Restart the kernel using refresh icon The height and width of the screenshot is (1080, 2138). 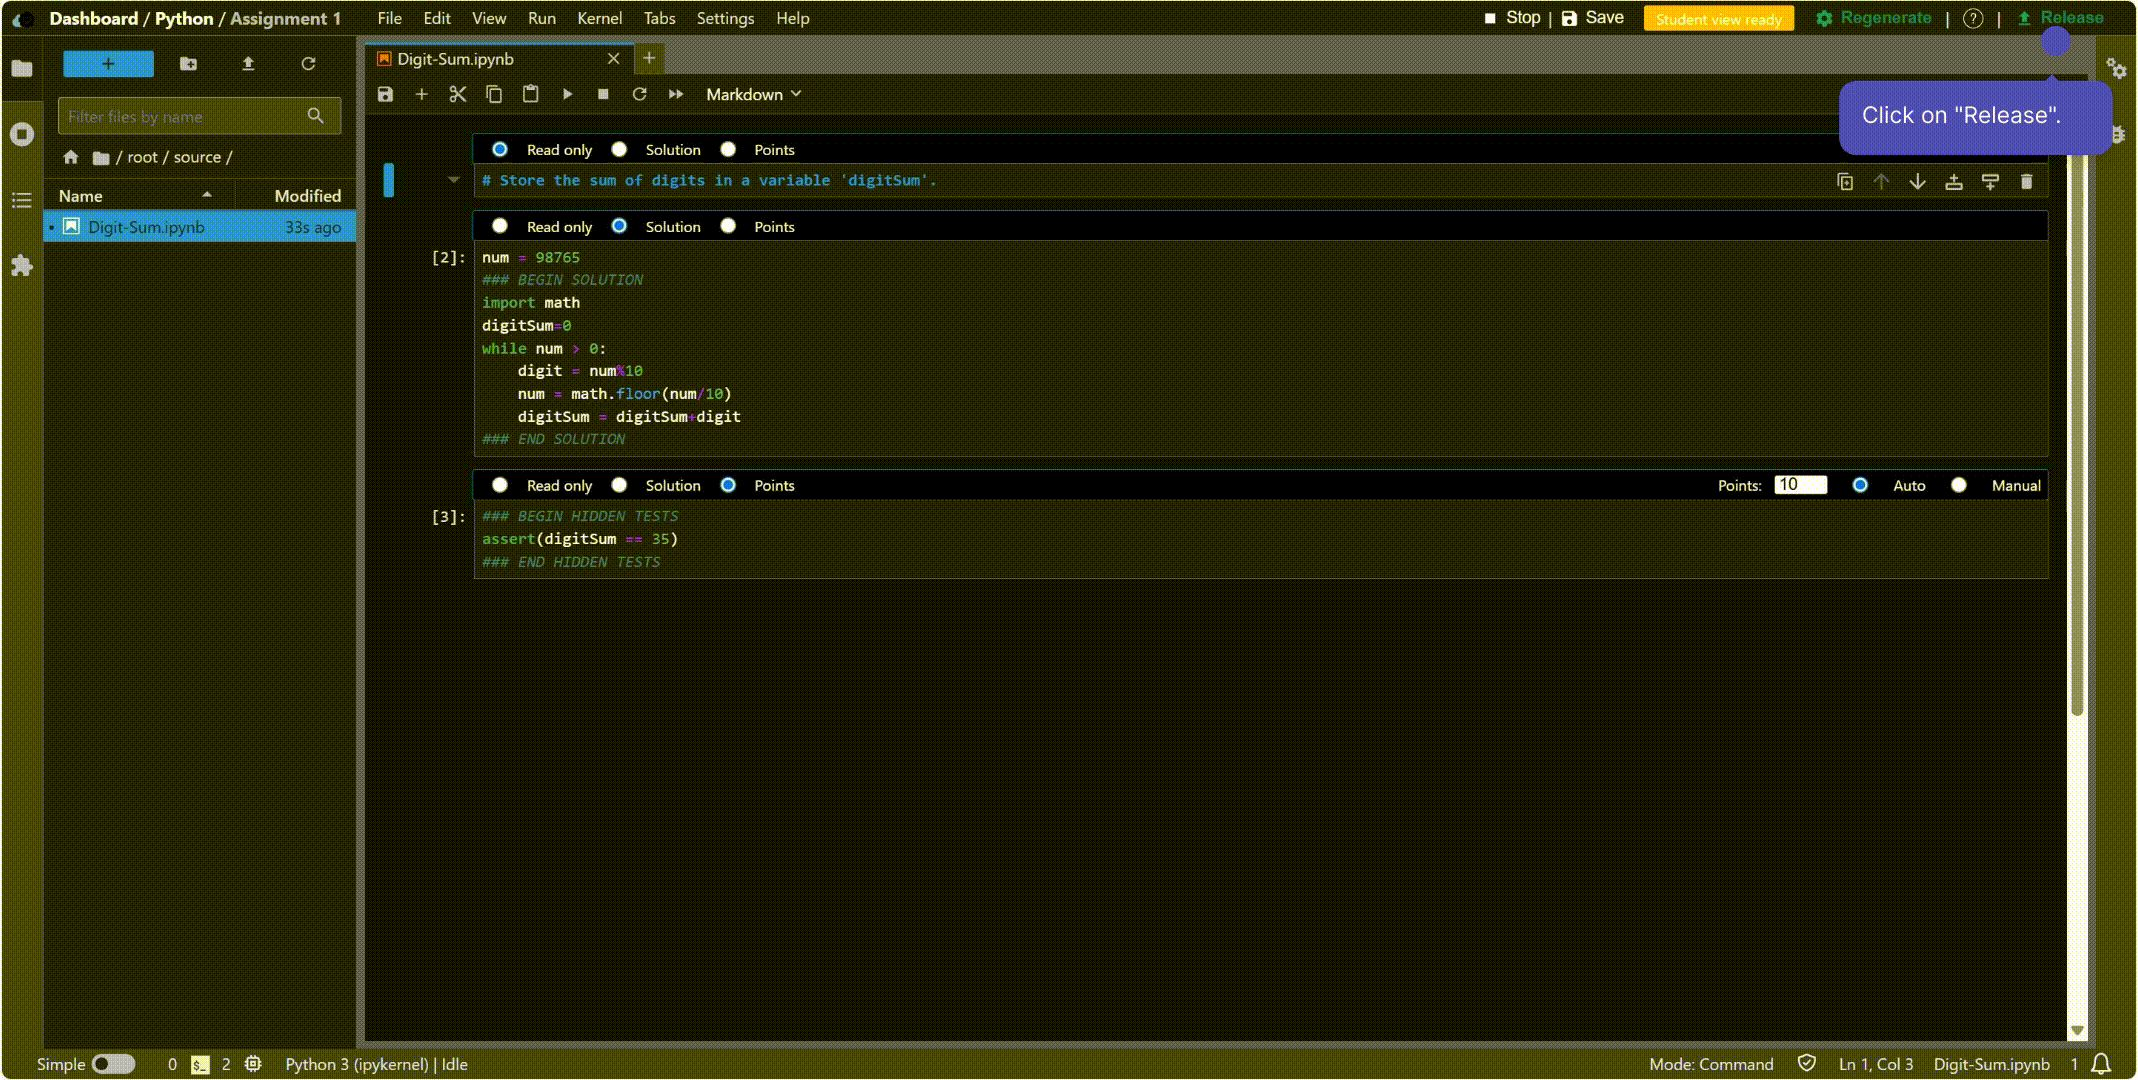pos(639,94)
